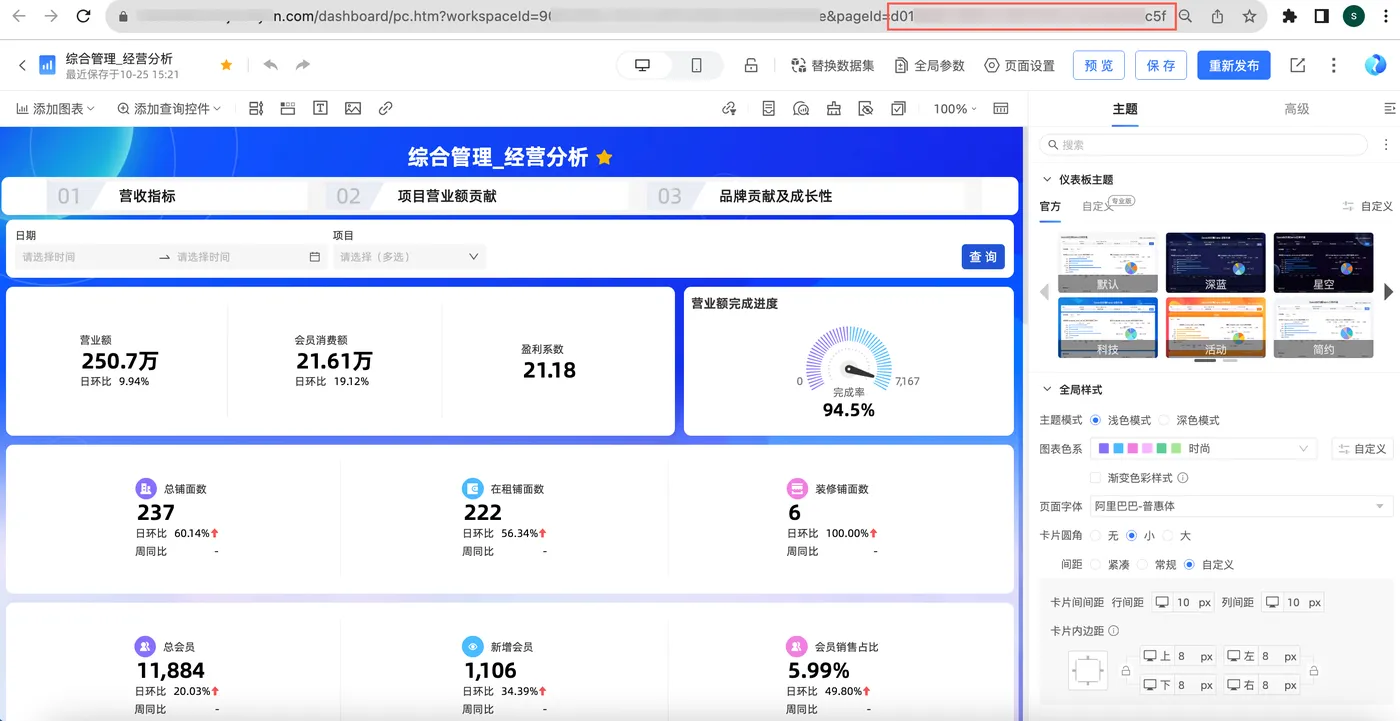Viewport: 1400px width, 721px height.
Task: Open 全局参数 global parameters
Action: tap(929, 65)
